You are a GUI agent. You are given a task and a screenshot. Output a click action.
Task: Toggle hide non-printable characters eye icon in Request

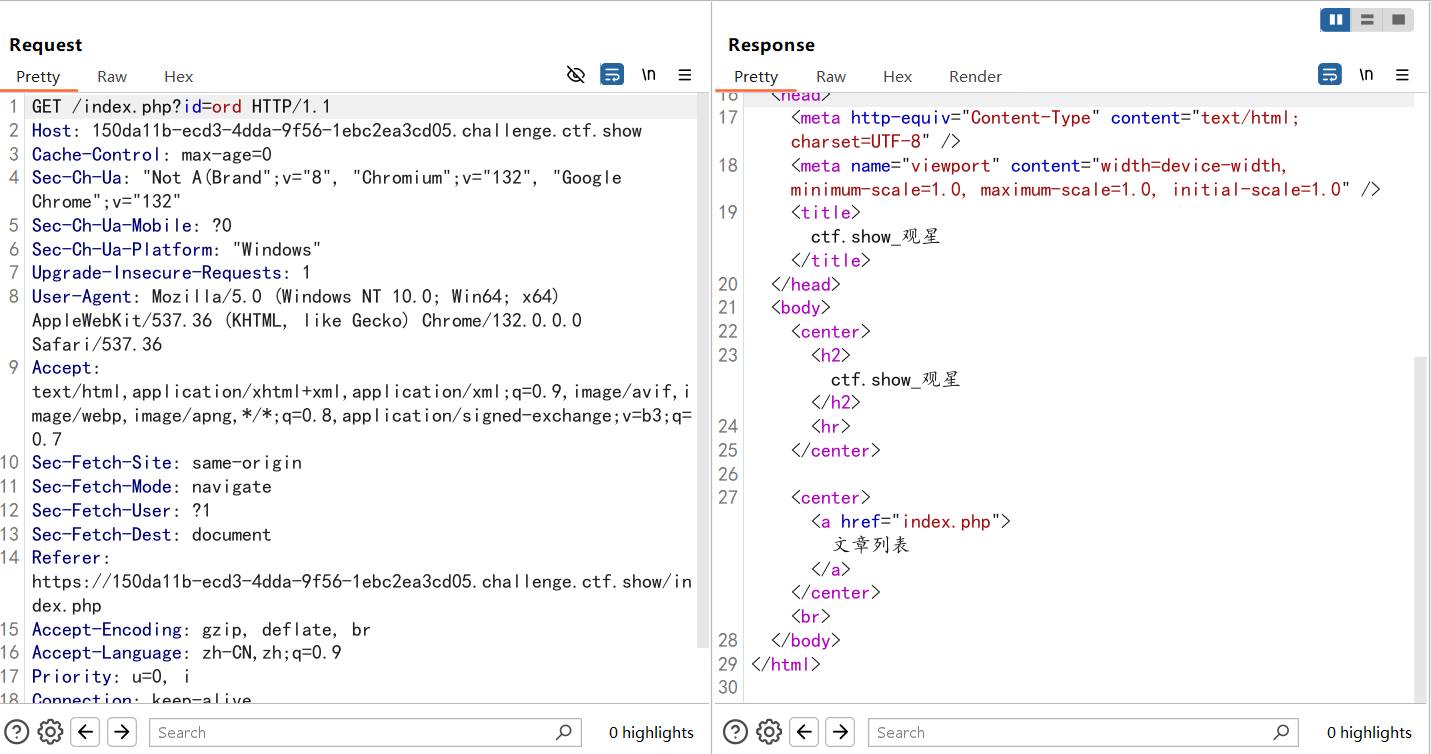click(575, 75)
